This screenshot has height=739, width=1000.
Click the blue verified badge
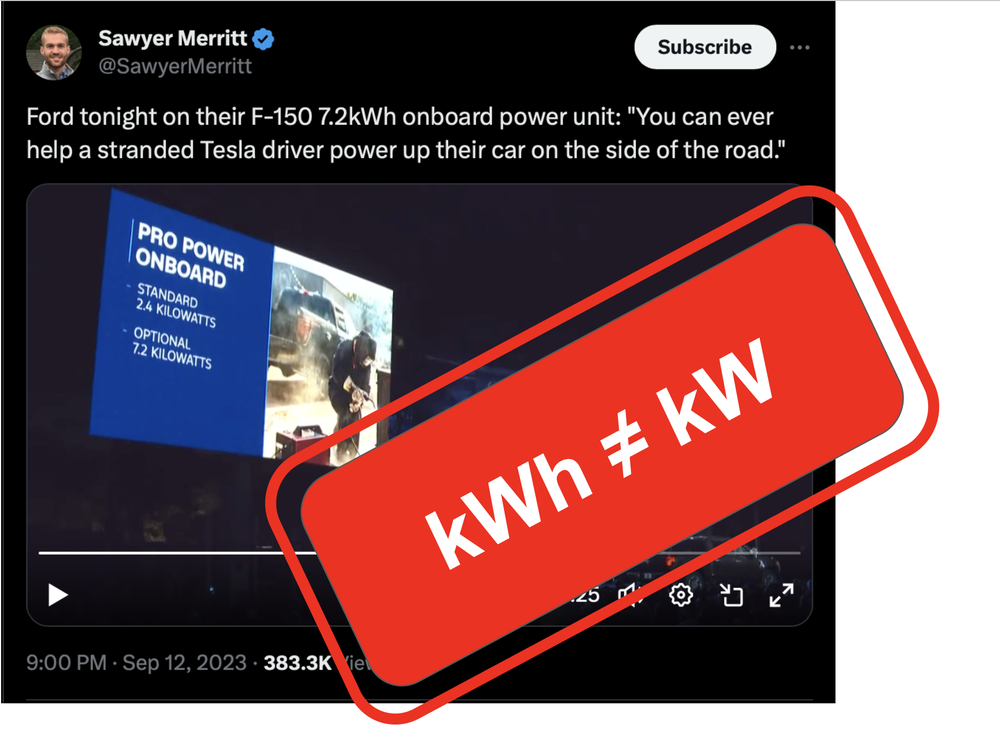263,39
